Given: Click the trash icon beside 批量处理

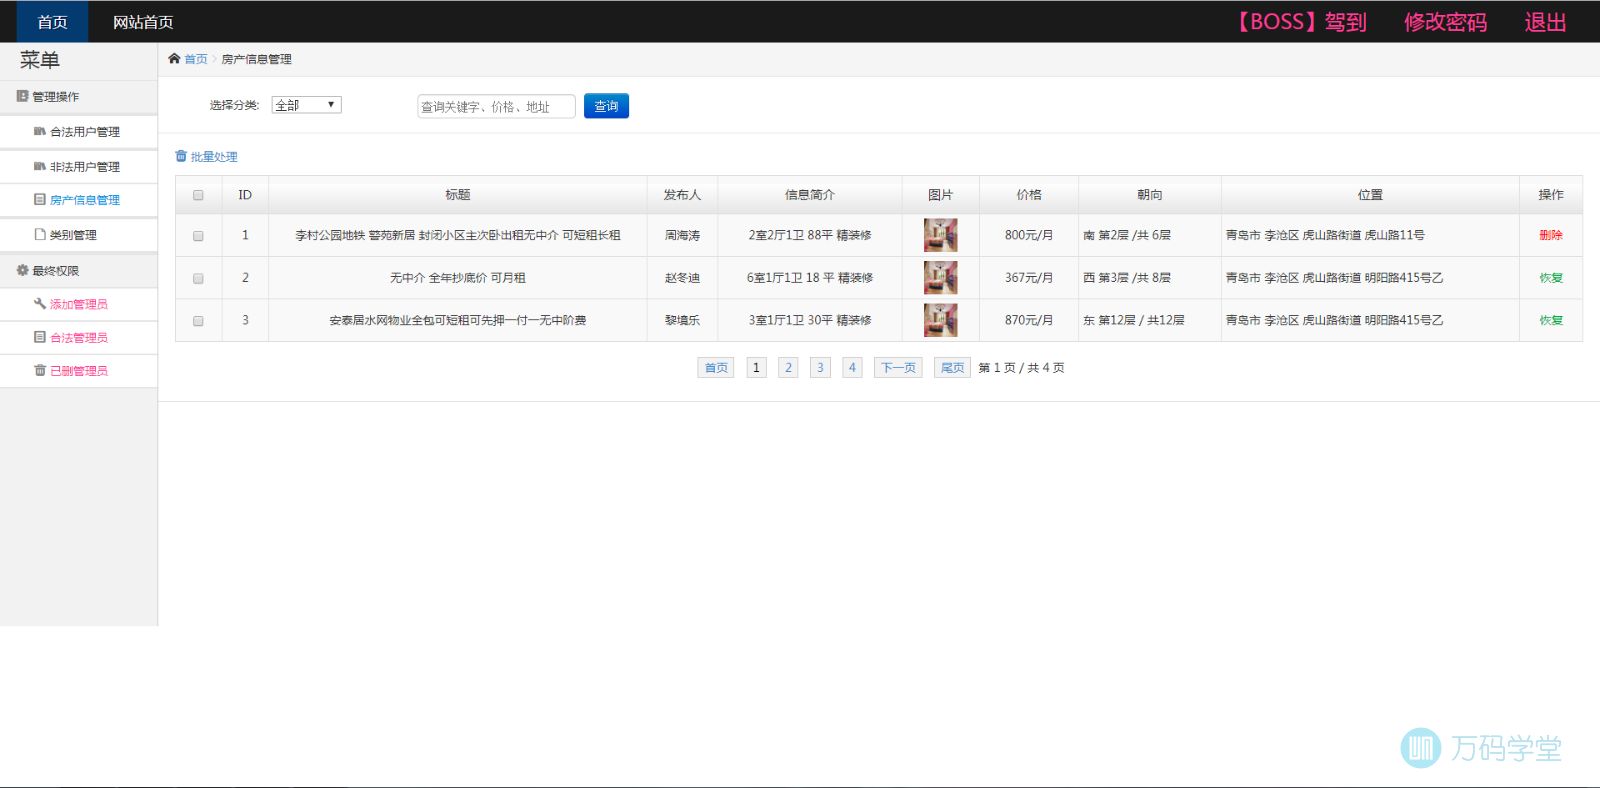Looking at the screenshot, I should [181, 156].
